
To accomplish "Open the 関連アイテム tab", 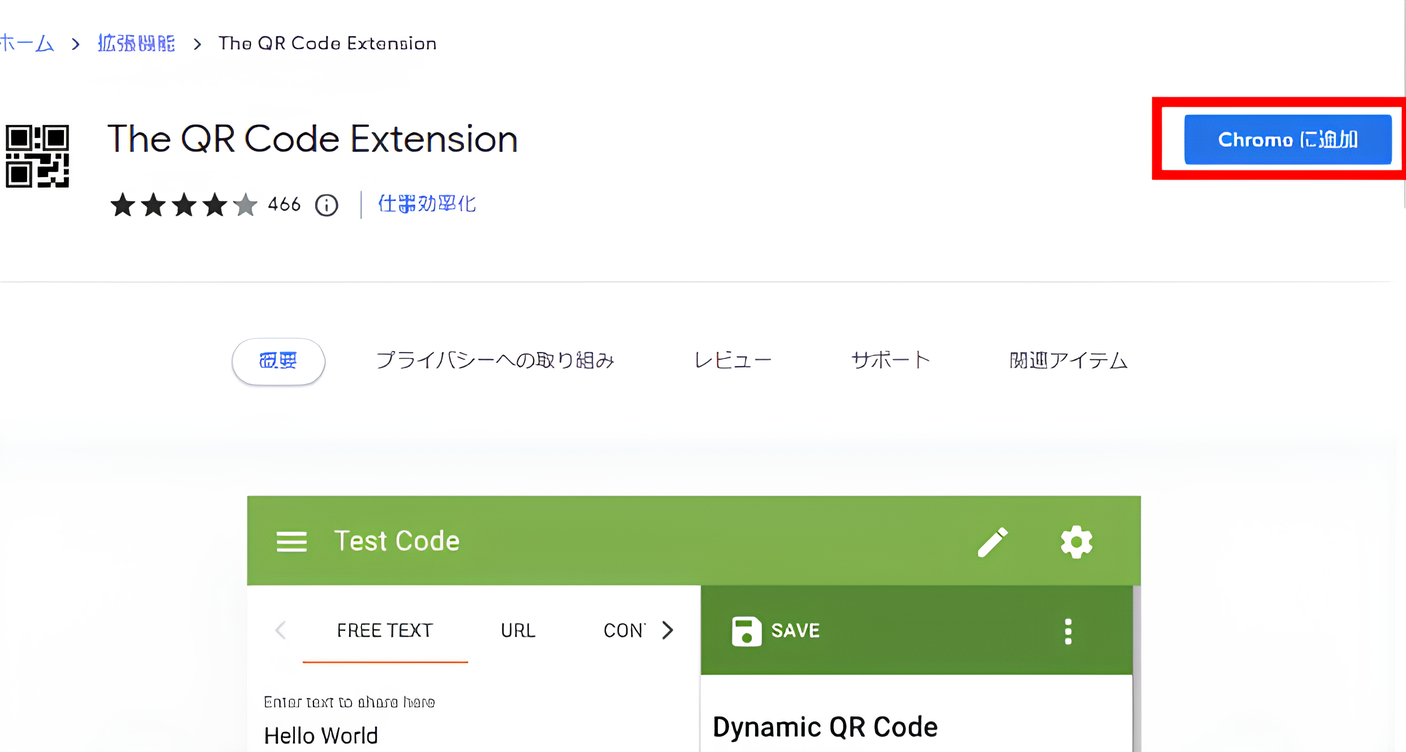I will pyautogui.click(x=1067, y=360).
